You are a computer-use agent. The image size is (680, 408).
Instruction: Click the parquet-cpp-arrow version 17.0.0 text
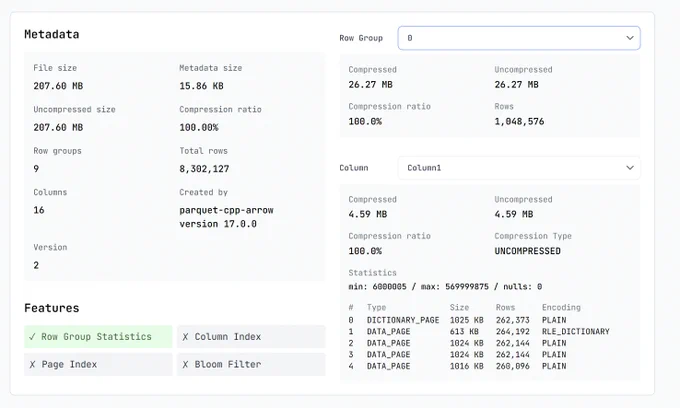(226, 217)
